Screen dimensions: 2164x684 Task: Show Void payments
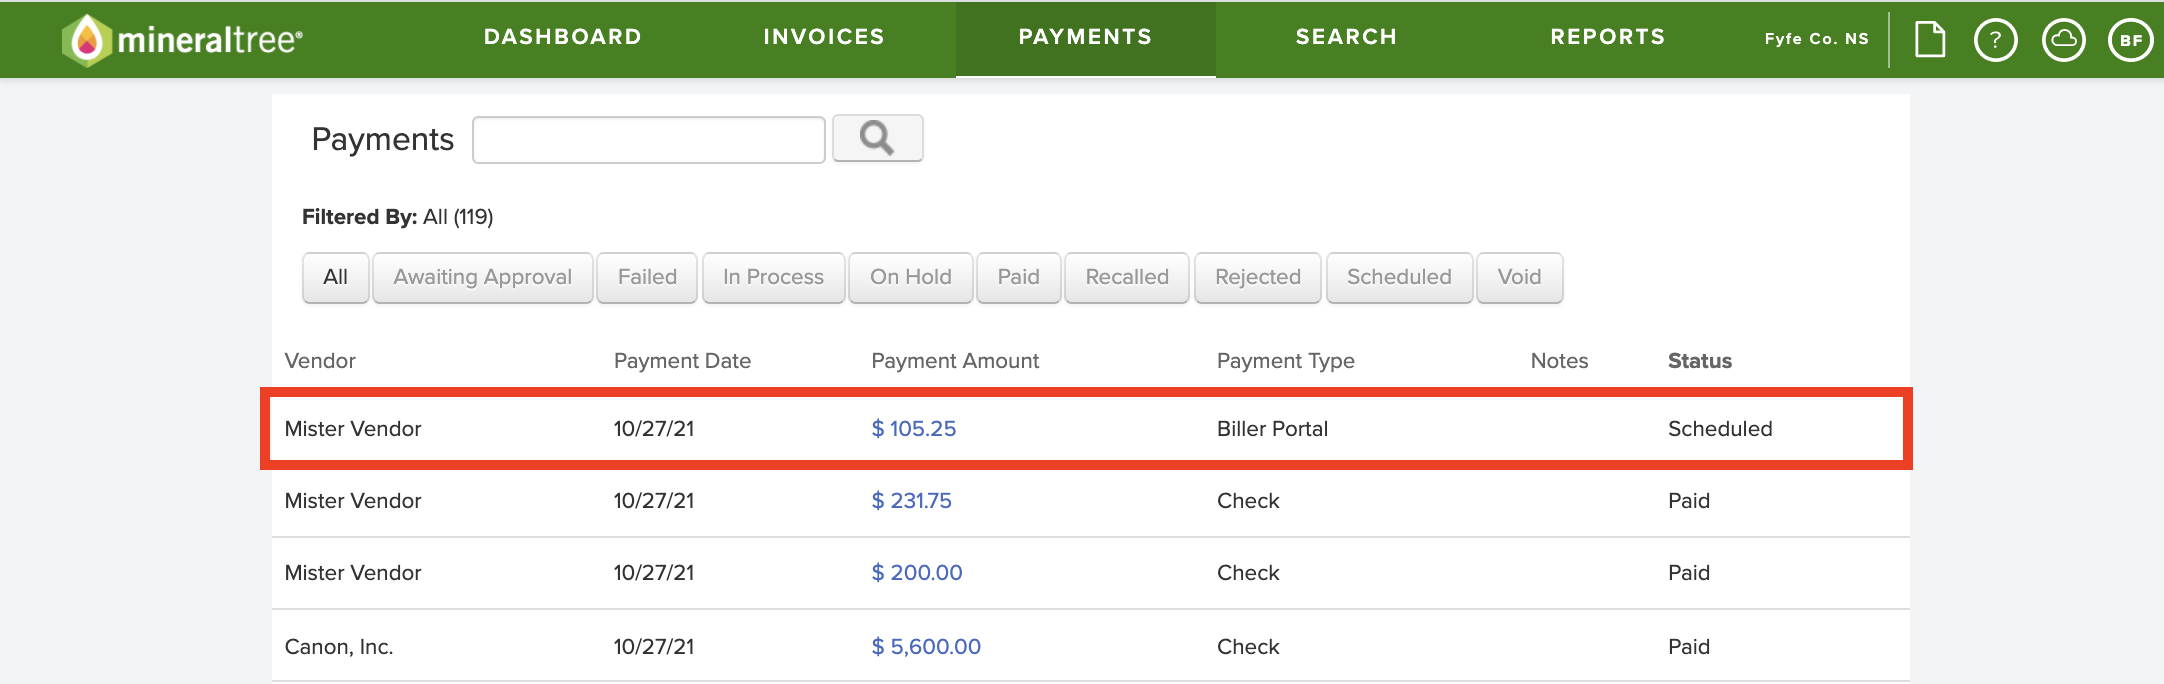[1519, 277]
